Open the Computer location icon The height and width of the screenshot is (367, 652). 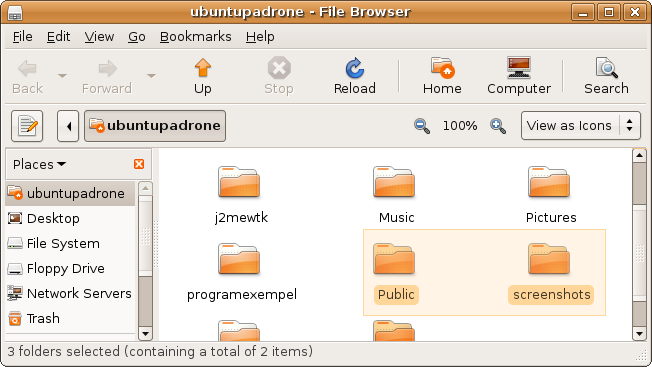point(519,76)
